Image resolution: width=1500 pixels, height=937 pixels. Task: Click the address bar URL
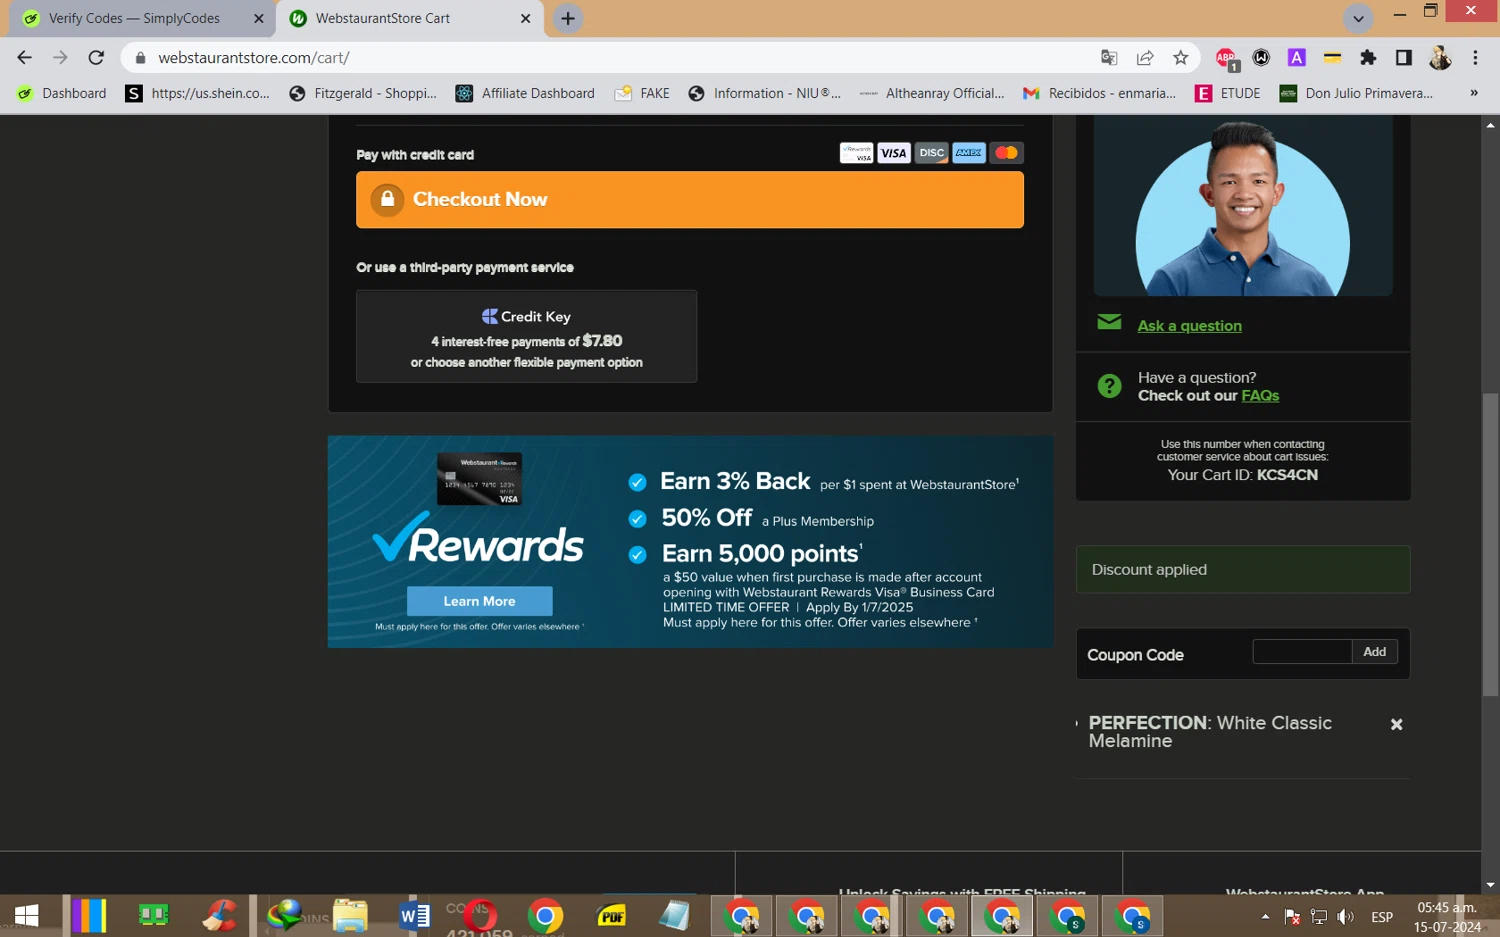[253, 58]
